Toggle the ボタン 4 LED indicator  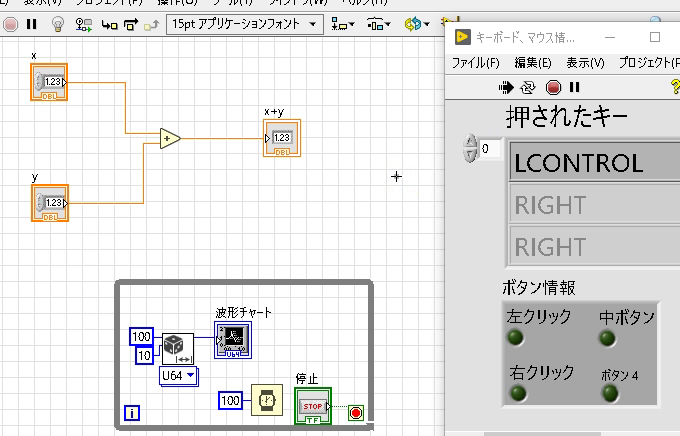click(610, 393)
